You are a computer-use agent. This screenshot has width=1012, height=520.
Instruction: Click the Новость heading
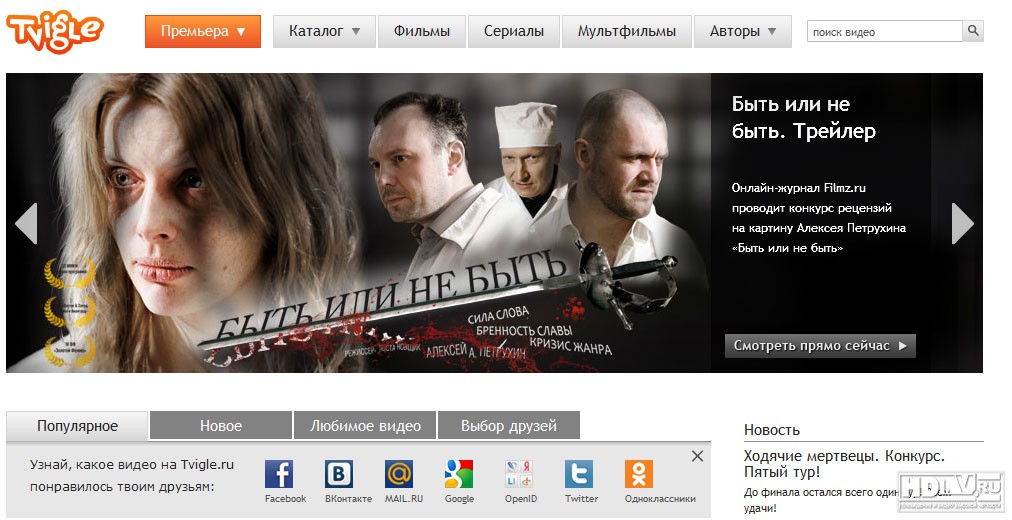point(772,430)
